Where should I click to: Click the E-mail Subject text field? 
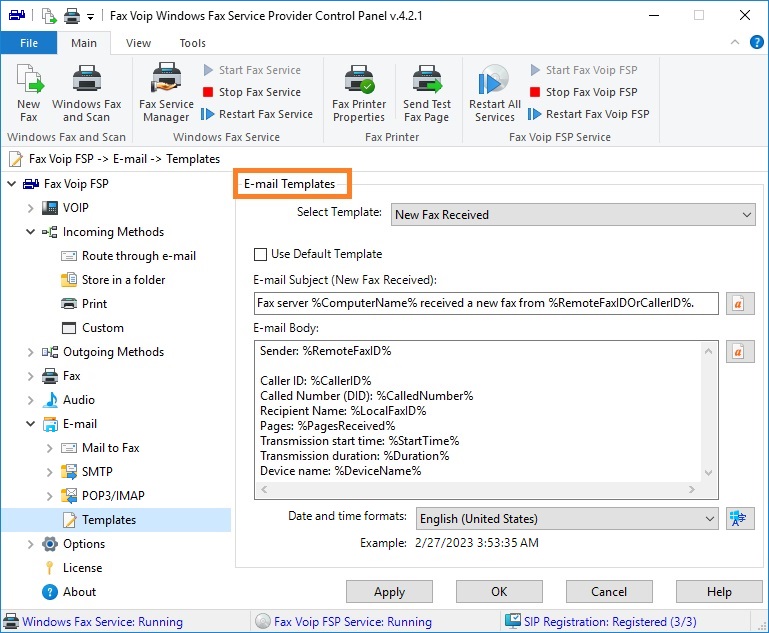coord(486,304)
